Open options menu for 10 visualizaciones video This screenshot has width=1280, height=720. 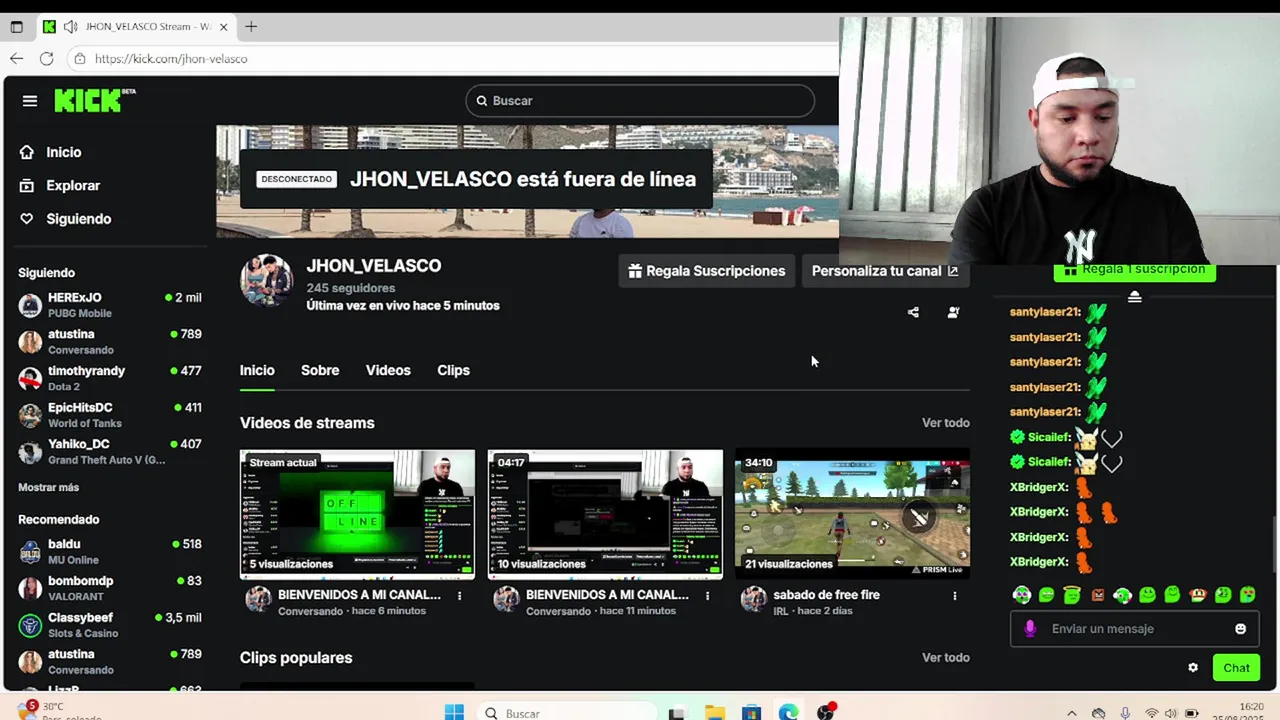[707, 595]
